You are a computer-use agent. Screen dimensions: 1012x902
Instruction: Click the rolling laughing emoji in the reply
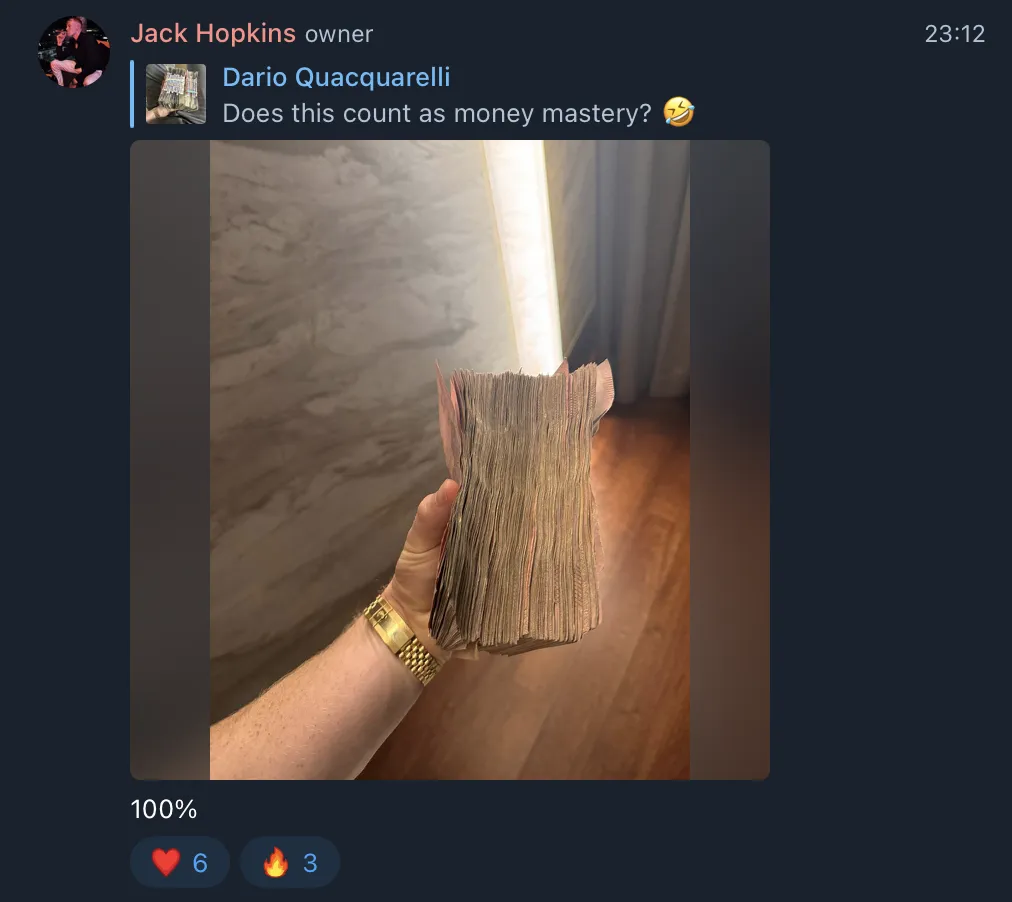click(679, 112)
